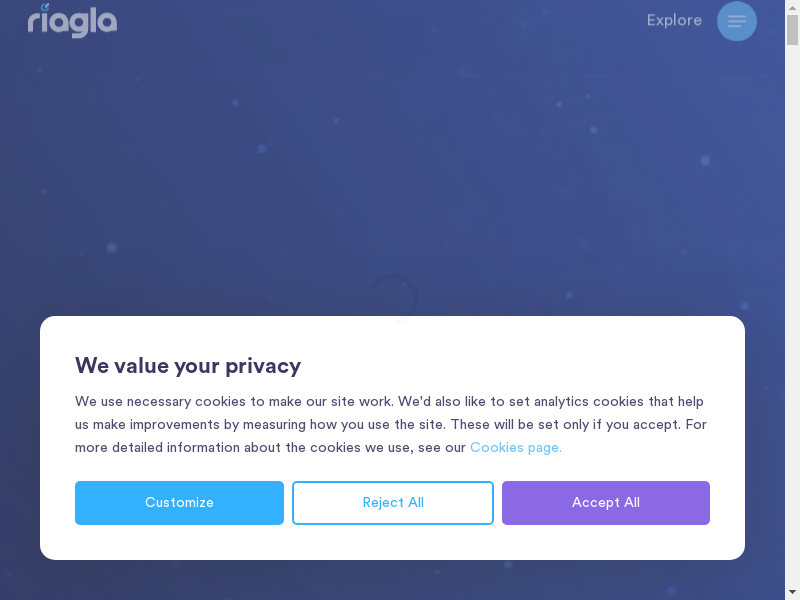
Task: Click the loading spinner icon
Action: (x=394, y=297)
